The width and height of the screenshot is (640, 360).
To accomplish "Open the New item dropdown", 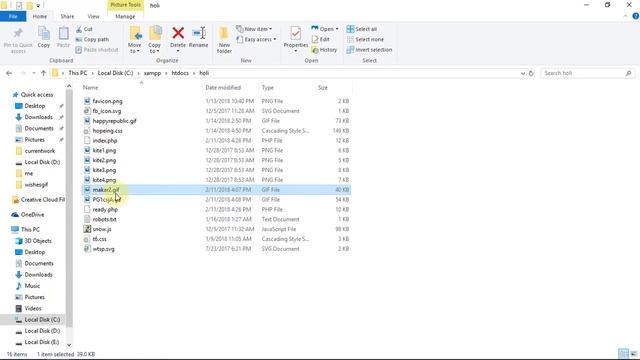I will (254, 29).
